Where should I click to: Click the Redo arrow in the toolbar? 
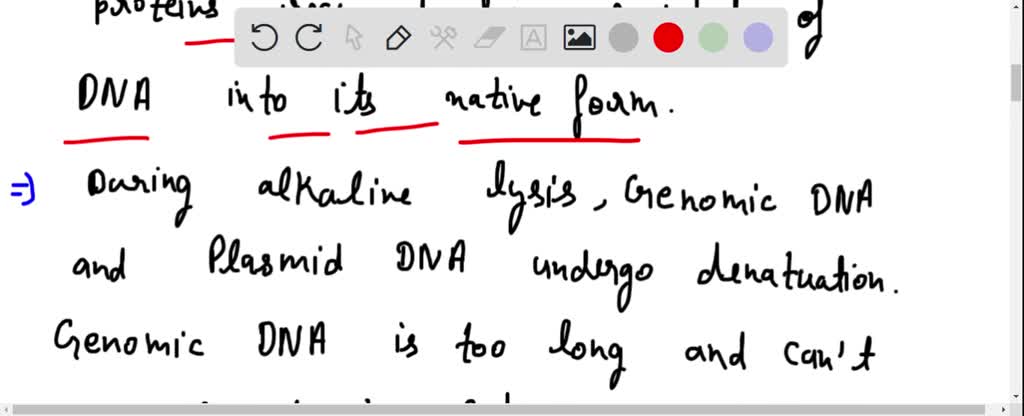(309, 38)
